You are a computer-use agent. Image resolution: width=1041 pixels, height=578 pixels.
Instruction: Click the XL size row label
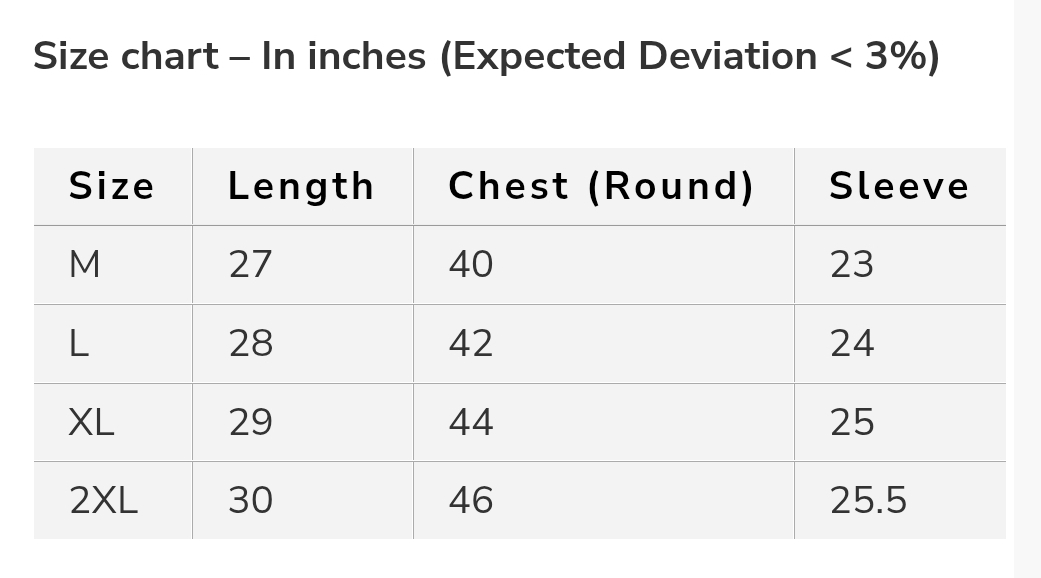click(x=91, y=423)
